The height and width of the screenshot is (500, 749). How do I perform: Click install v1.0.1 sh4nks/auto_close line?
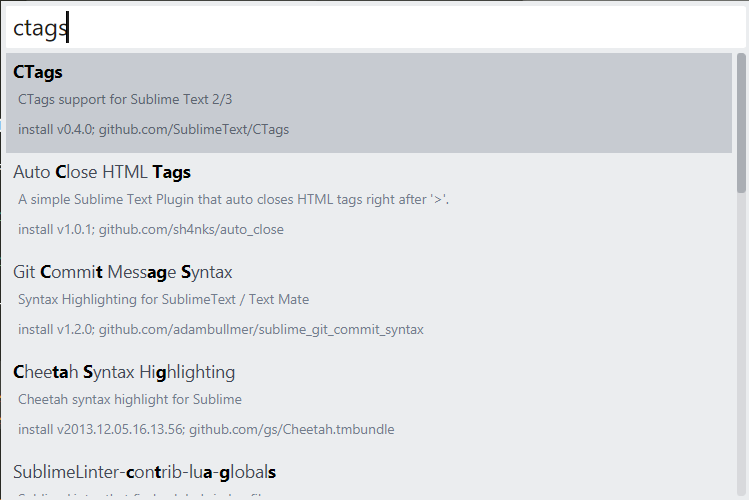pyautogui.click(x=150, y=229)
